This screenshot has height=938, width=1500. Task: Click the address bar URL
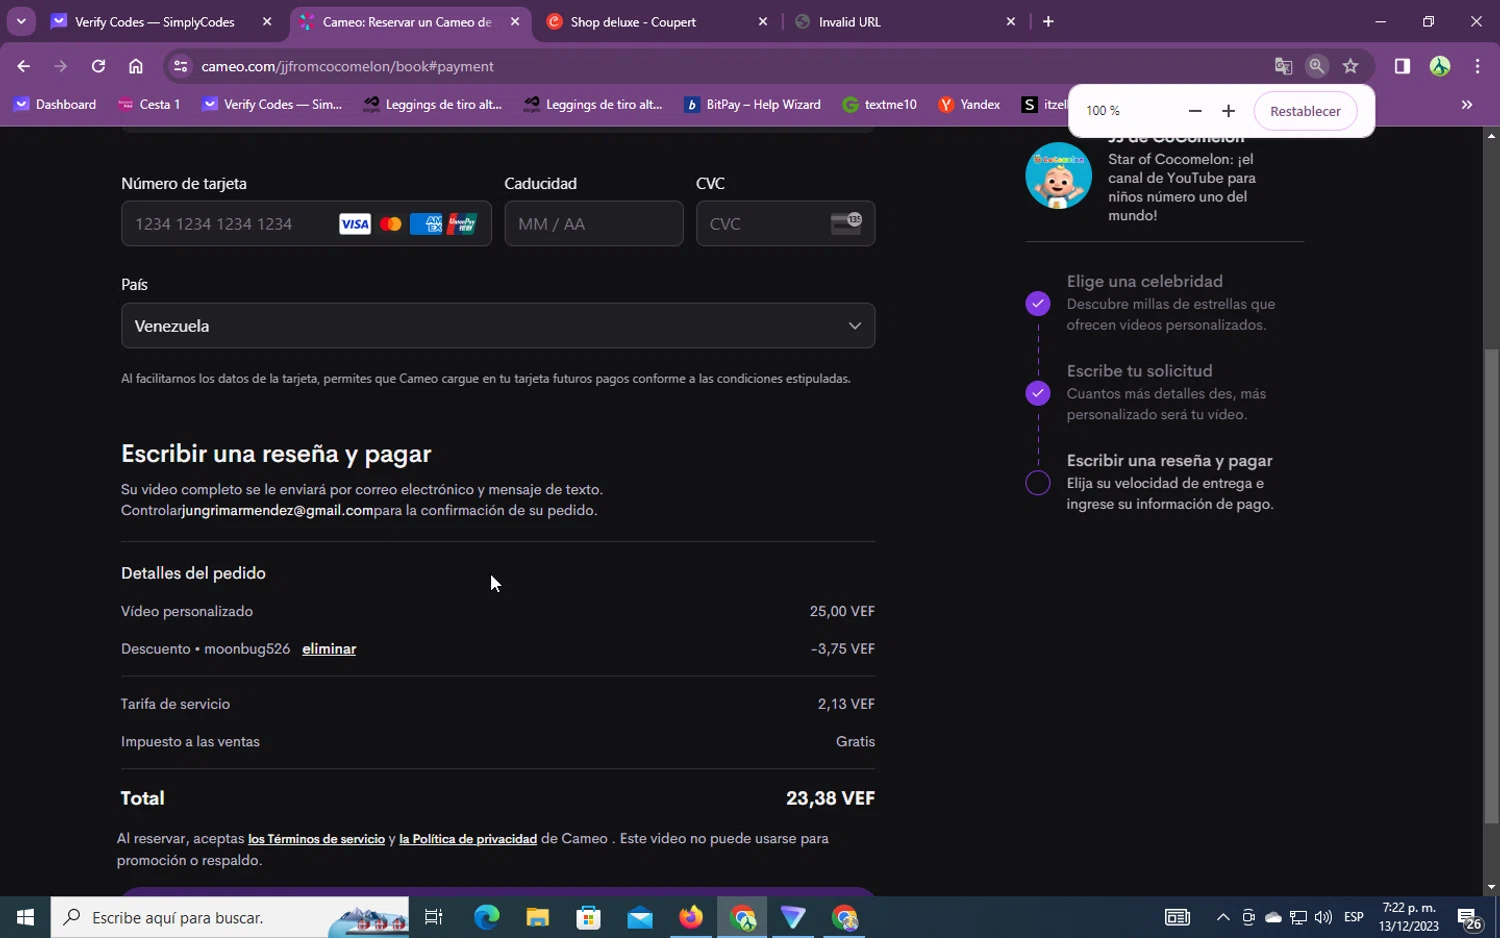click(x=348, y=66)
